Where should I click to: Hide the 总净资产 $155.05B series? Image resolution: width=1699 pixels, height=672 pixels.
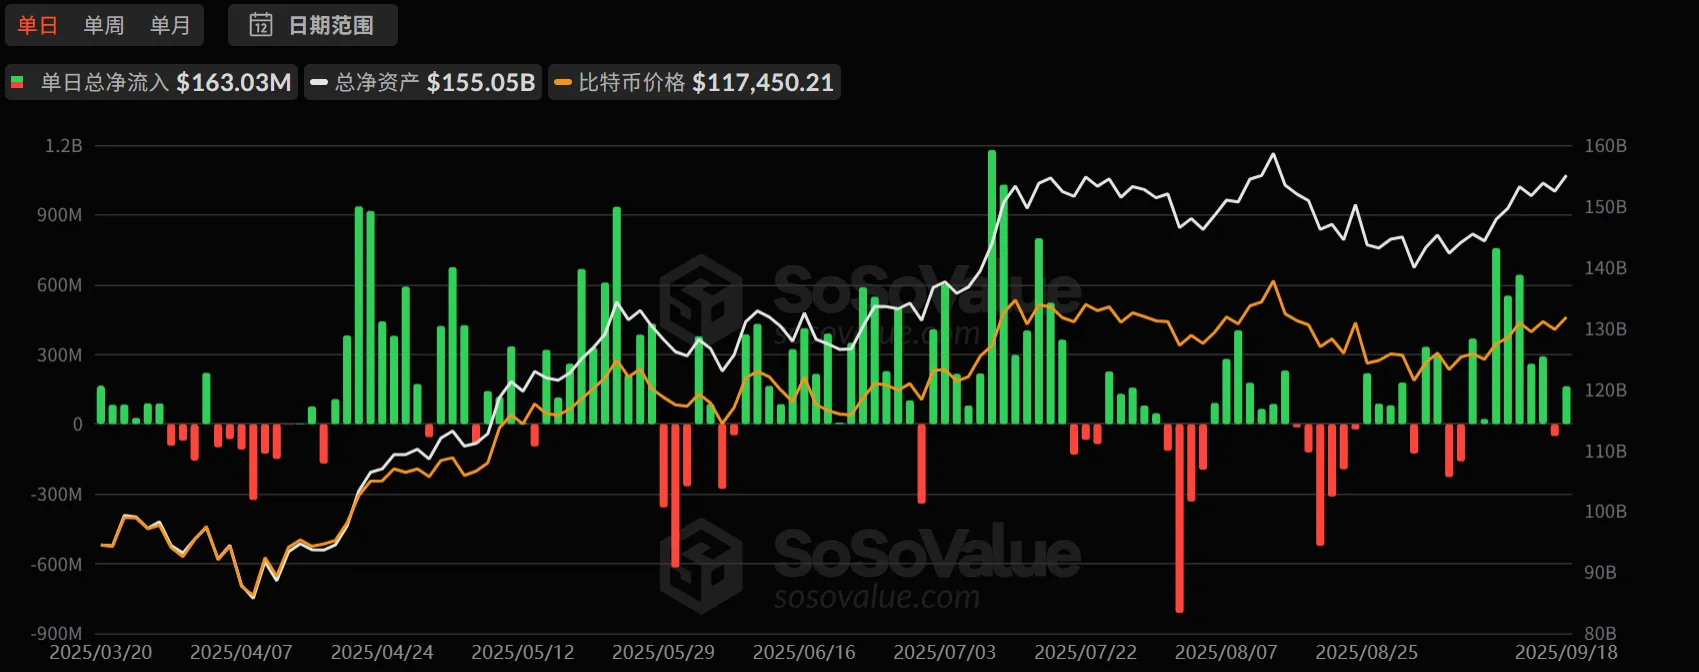[434, 82]
